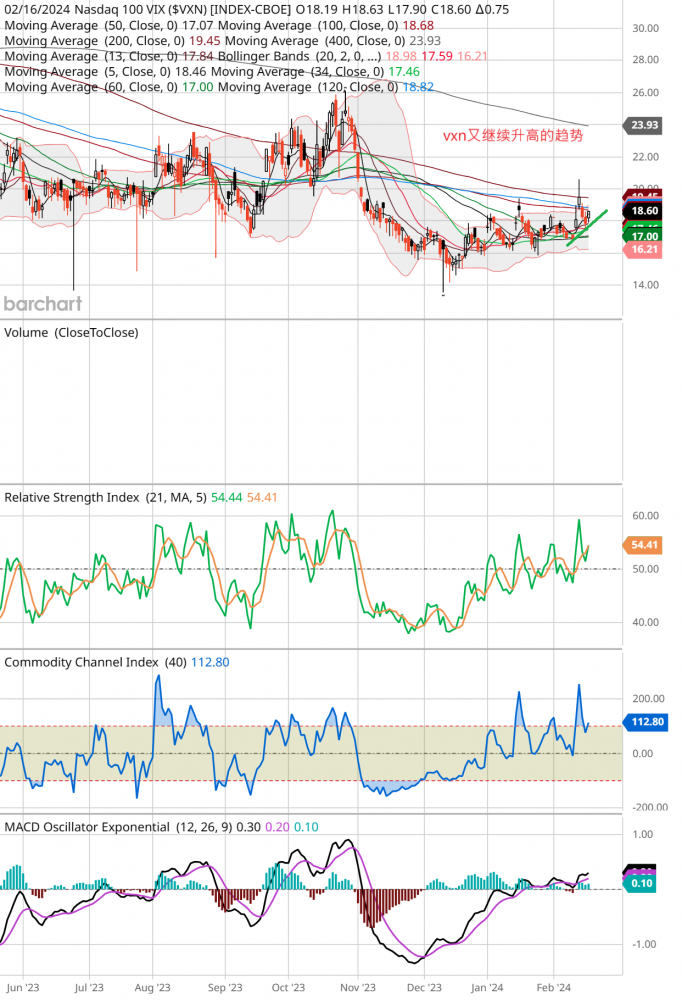Image resolution: width=682 pixels, height=1000 pixels.
Task: Click the -200.00 CCI axis label
Action: pyautogui.click(x=649, y=807)
